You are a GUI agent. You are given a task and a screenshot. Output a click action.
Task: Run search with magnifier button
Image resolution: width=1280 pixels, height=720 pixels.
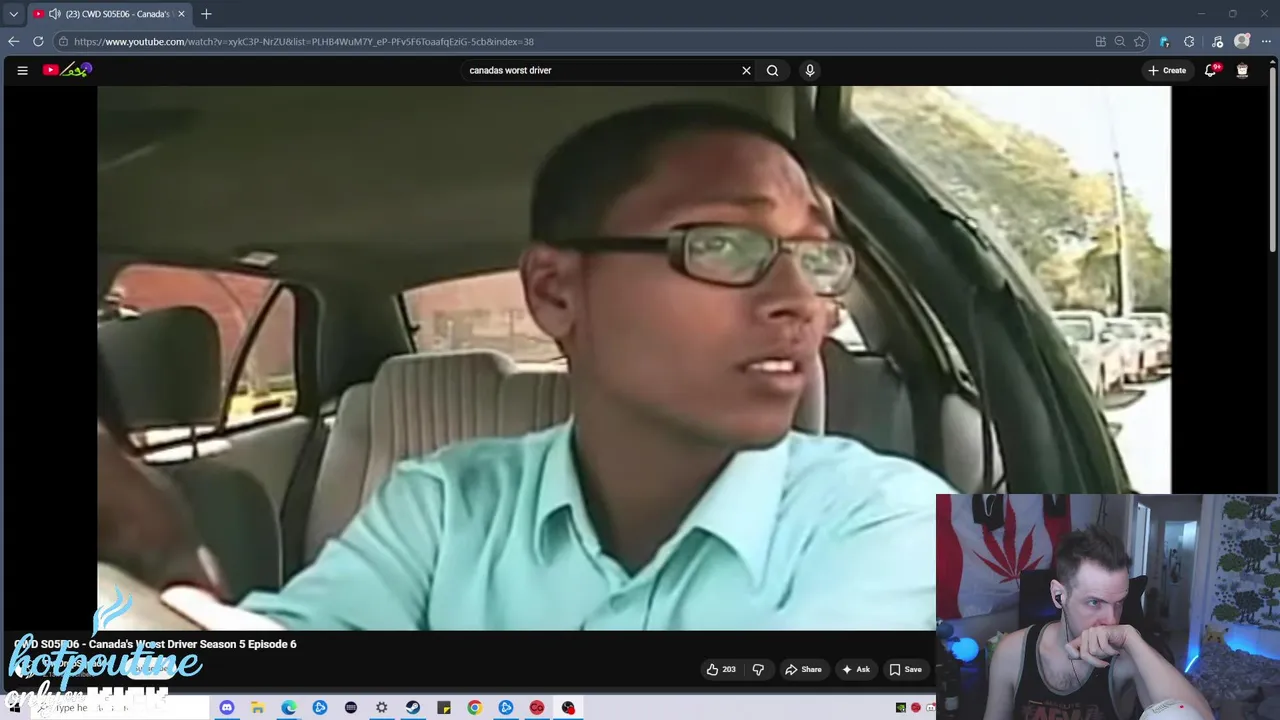pyautogui.click(x=772, y=70)
